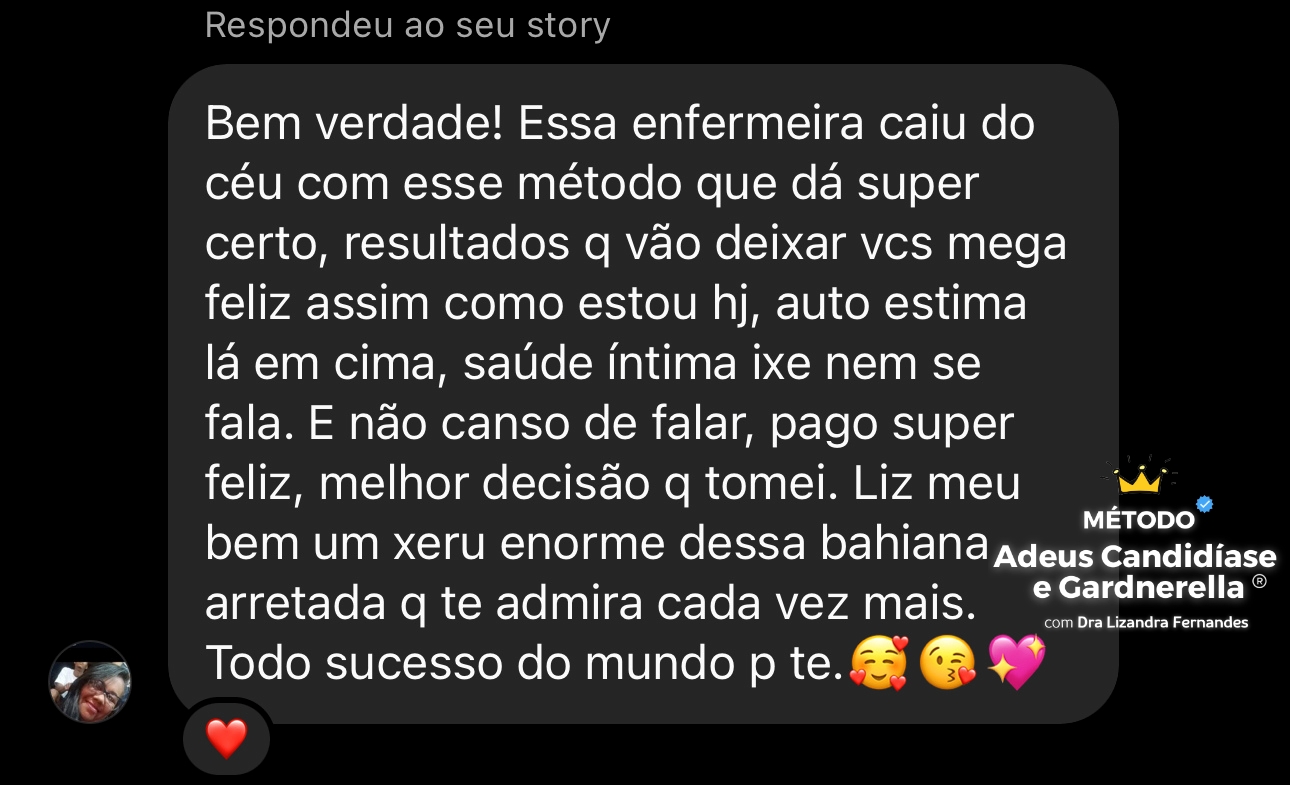1290x785 pixels.
Task: Click the registered trademark symbol after Gardnerella
Action: click(x=1259, y=581)
